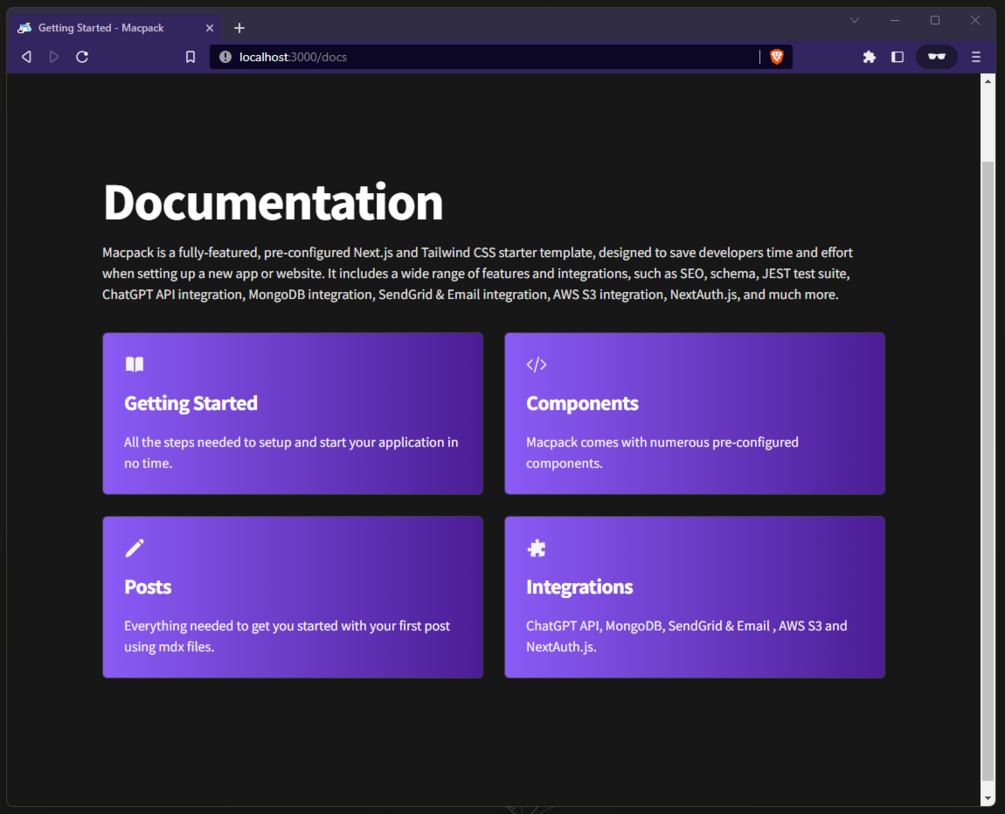The image size is (1005, 814).
Task: Minimize the browser window
Action: click(895, 21)
